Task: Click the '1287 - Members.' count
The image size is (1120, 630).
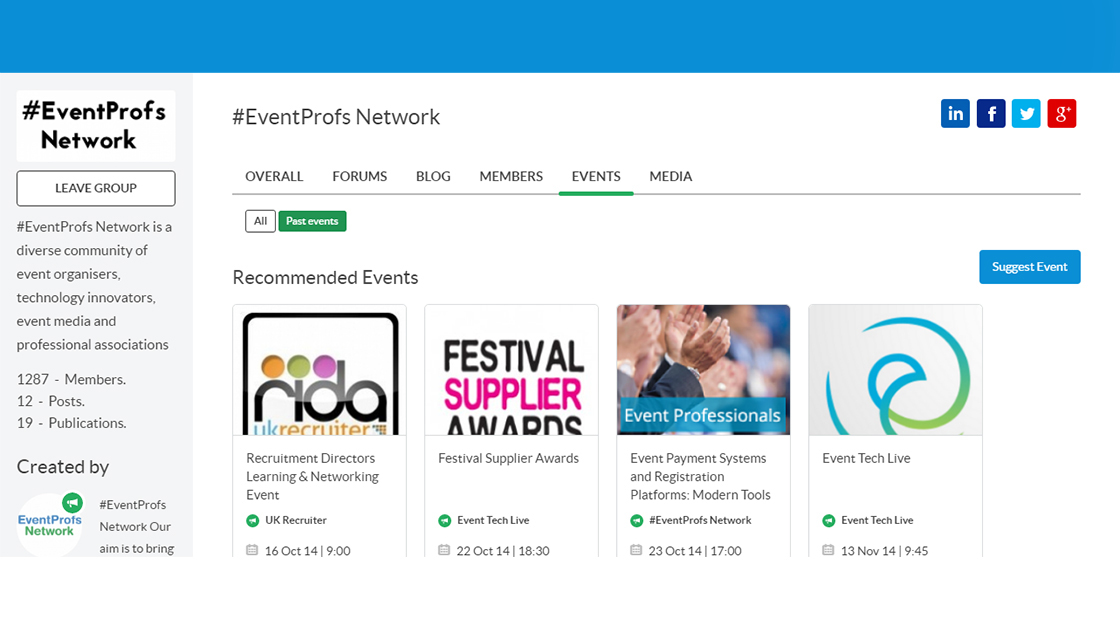Action: pos(71,379)
